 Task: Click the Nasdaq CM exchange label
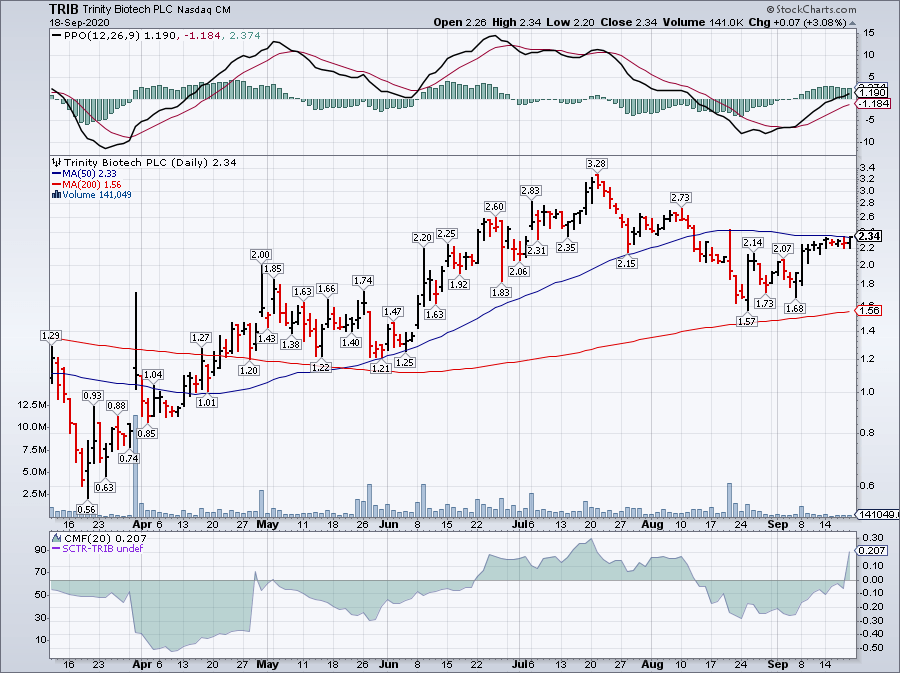click(x=204, y=10)
